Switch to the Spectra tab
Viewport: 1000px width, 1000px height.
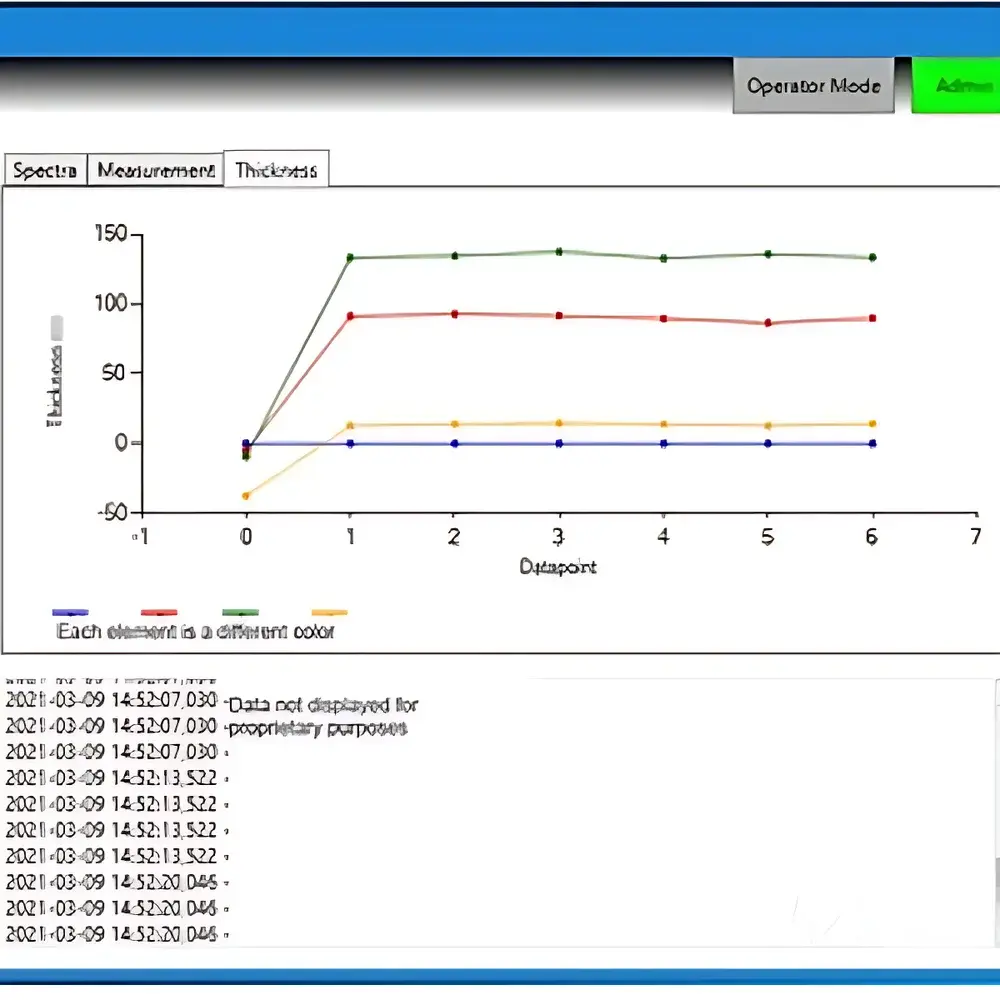[45, 170]
